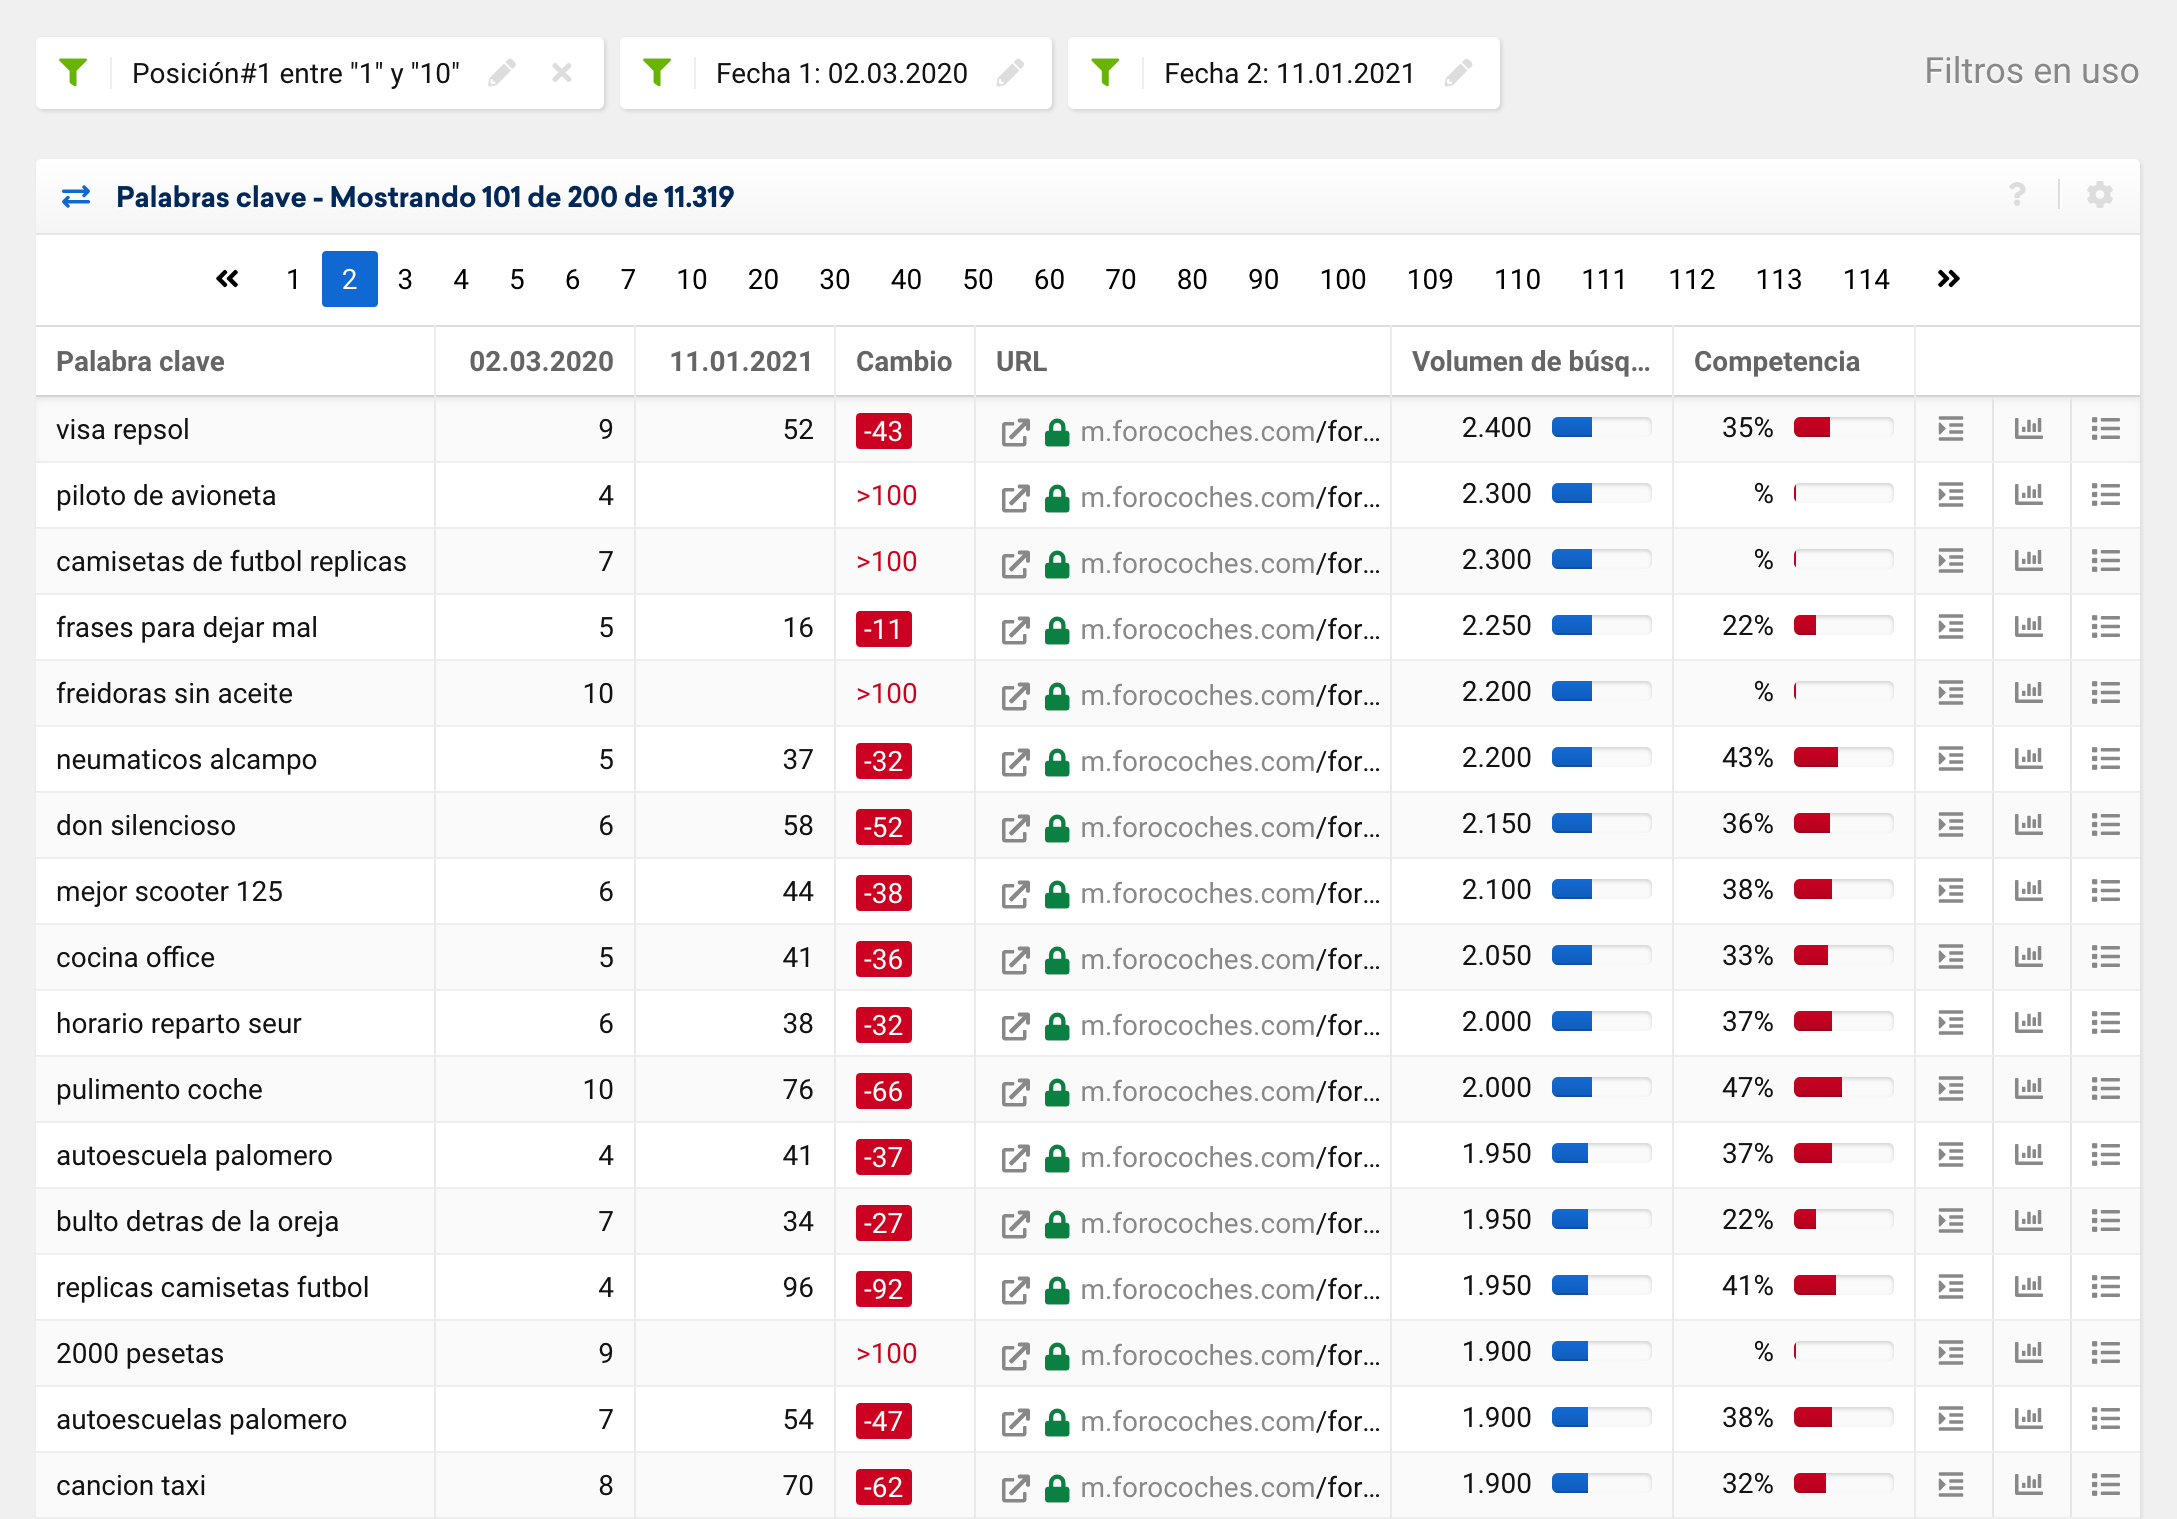Click competition bar for pulimento coche
Viewport: 2177px width, 1519px height.
tap(1842, 1088)
